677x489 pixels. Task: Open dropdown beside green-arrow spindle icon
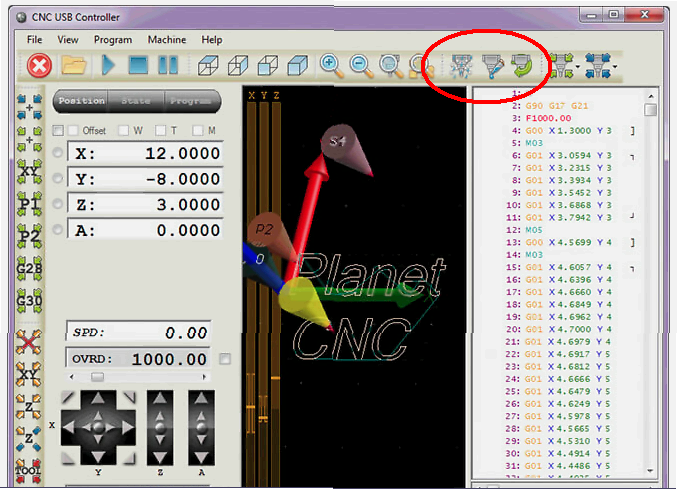click(x=578, y=66)
